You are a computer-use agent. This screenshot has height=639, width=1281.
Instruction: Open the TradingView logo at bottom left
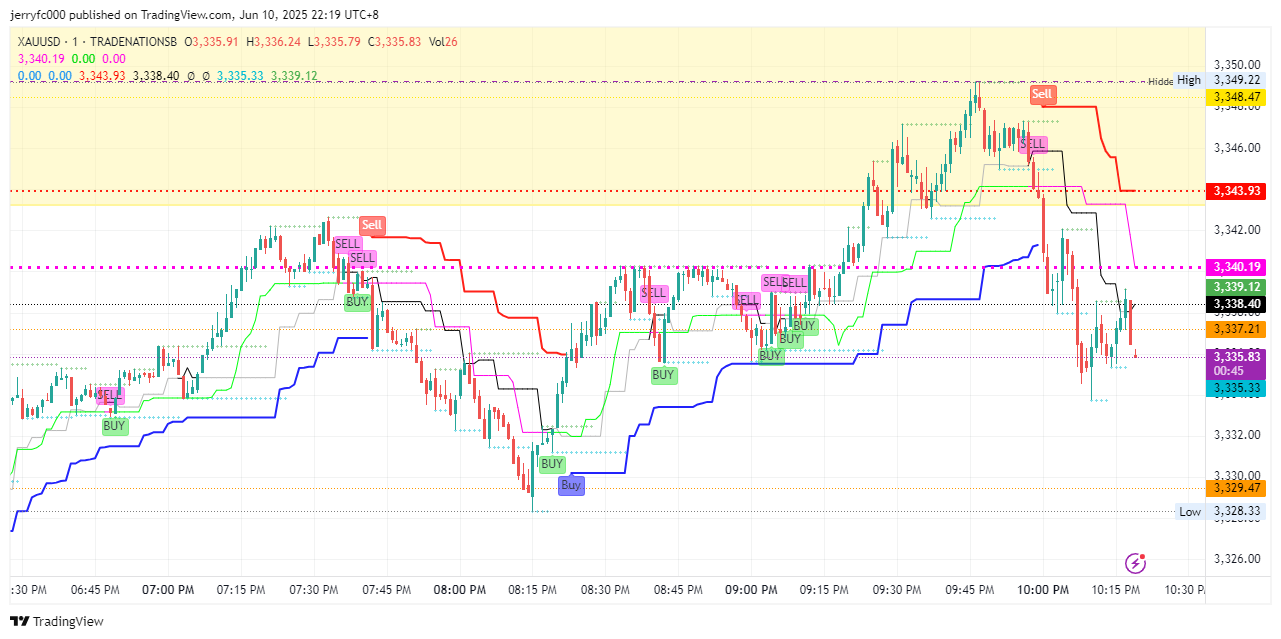56,621
